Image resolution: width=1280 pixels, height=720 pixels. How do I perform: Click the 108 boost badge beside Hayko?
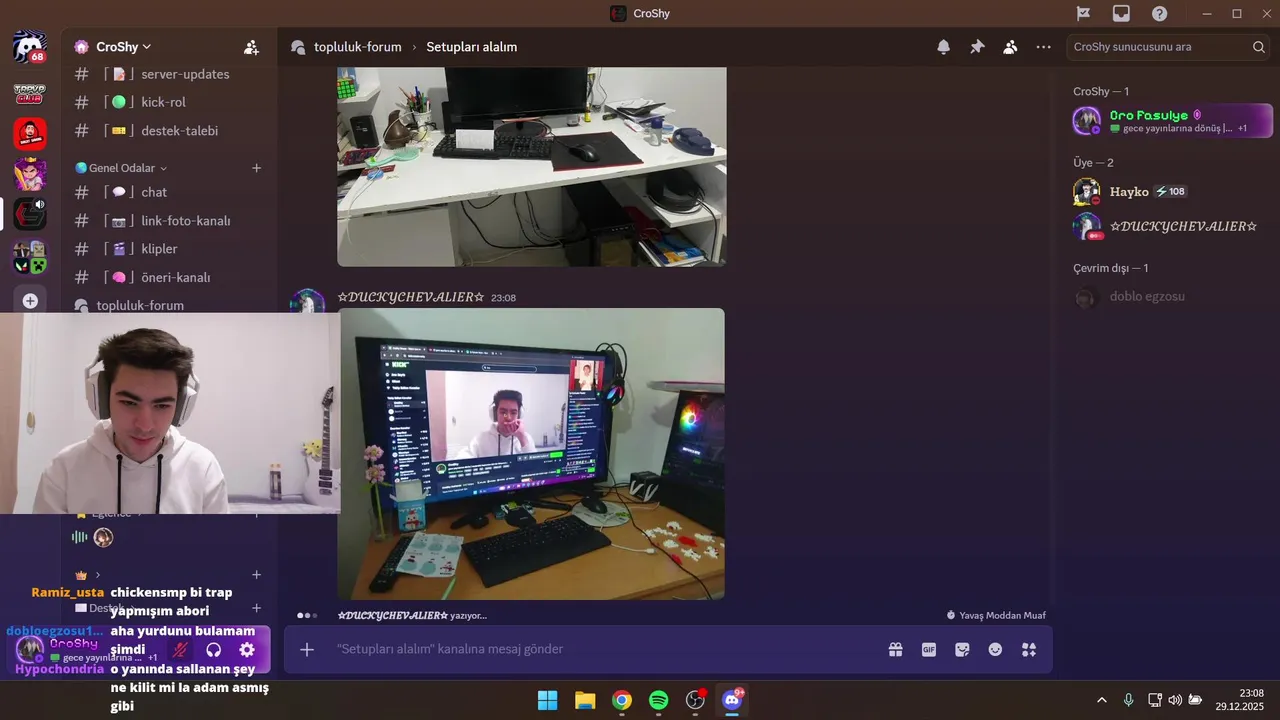click(x=1171, y=192)
